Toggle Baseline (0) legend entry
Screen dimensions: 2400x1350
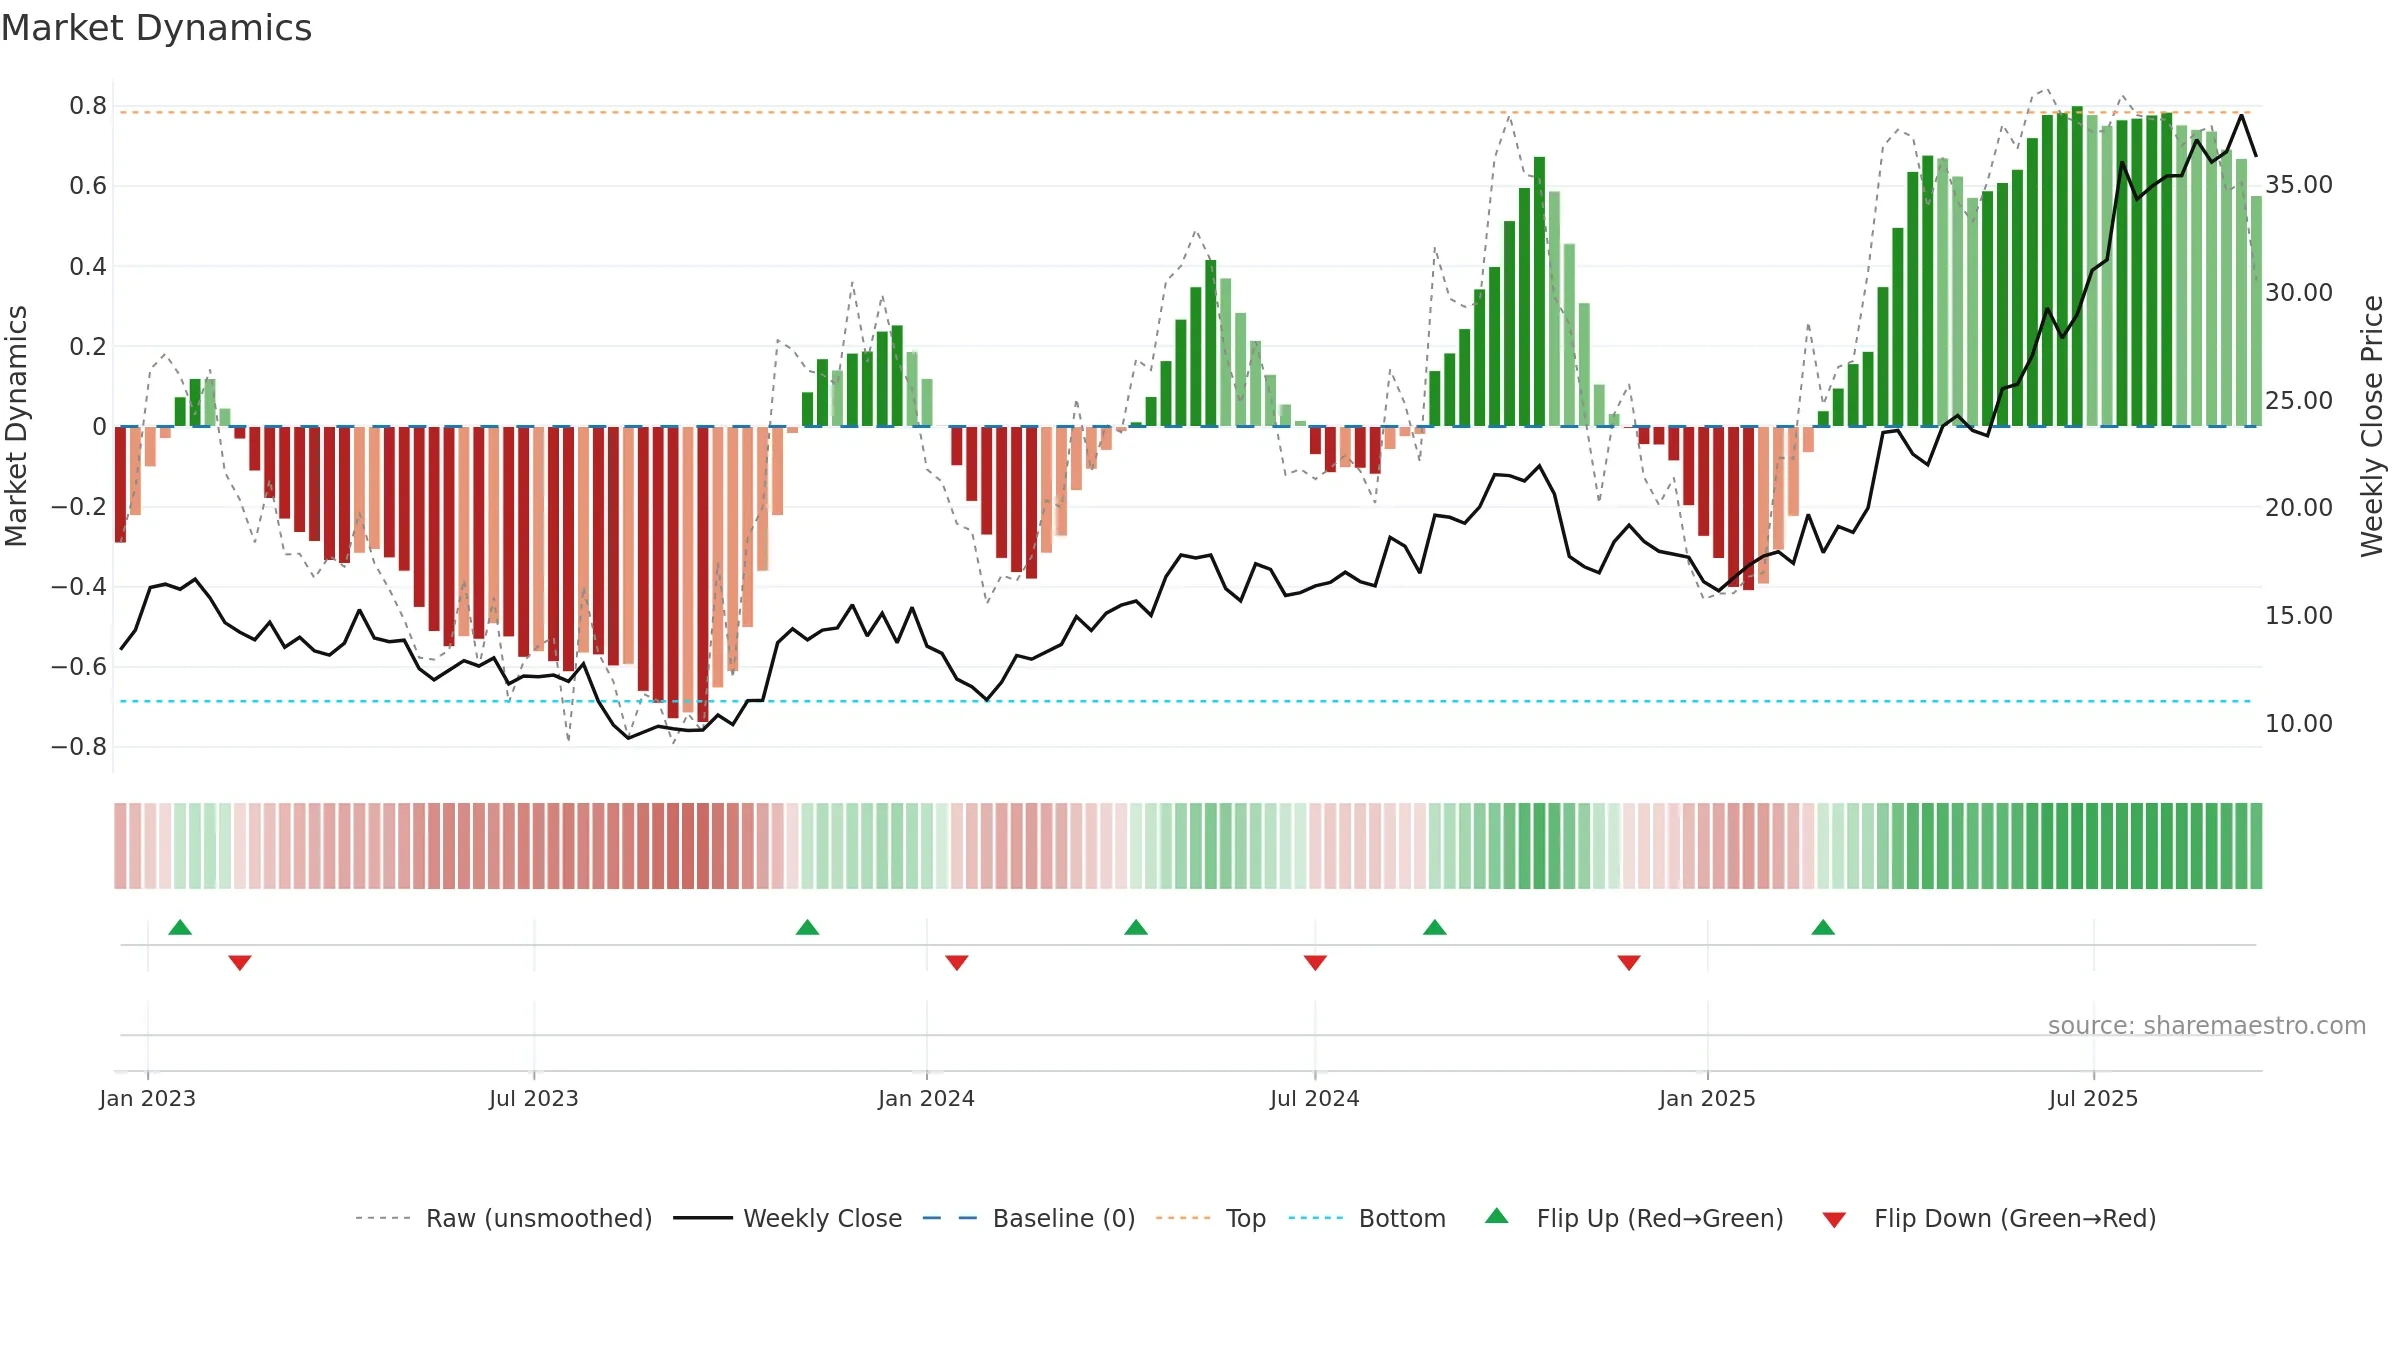[1029, 1218]
